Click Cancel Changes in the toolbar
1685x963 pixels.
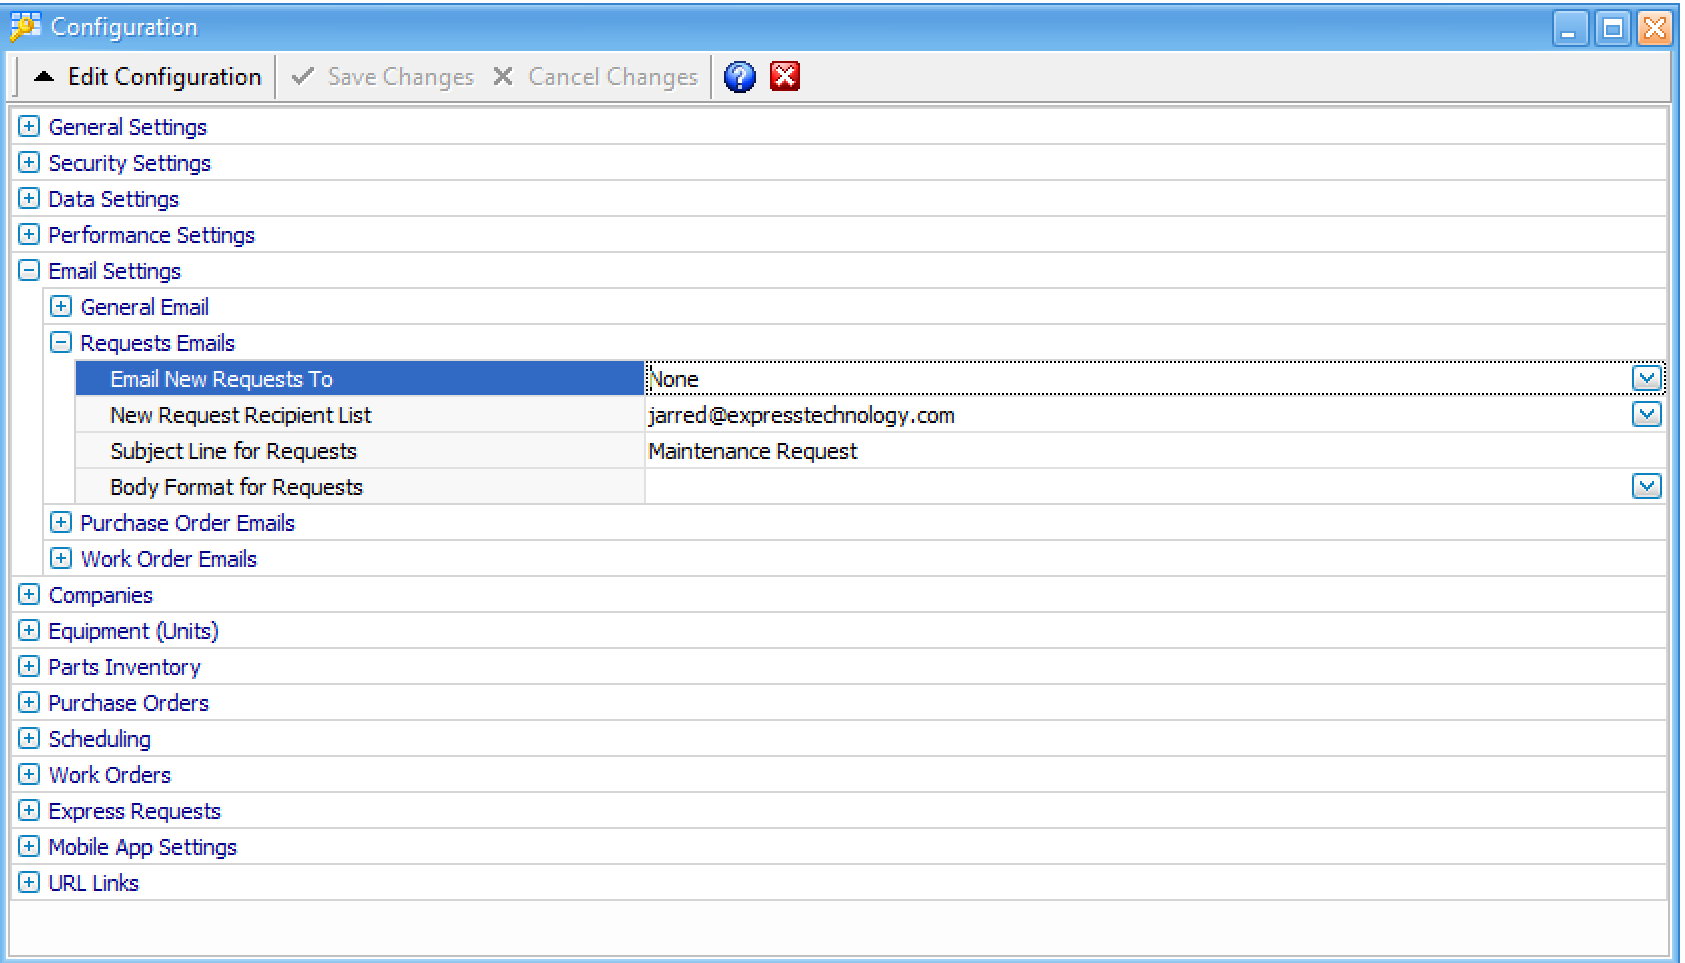coord(595,77)
